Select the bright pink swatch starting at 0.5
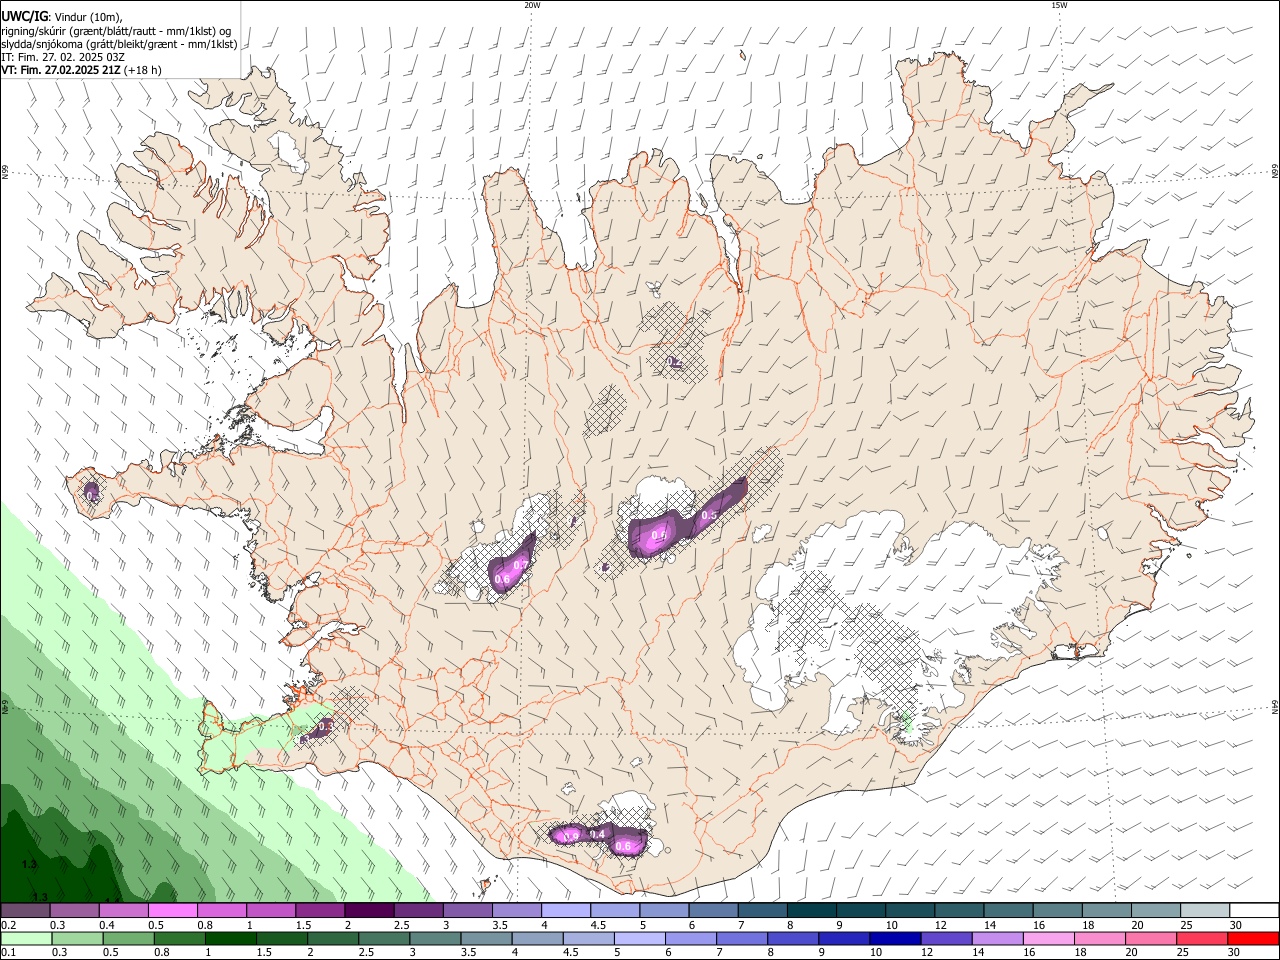Screen dimensions: 1280x960 tap(172, 911)
